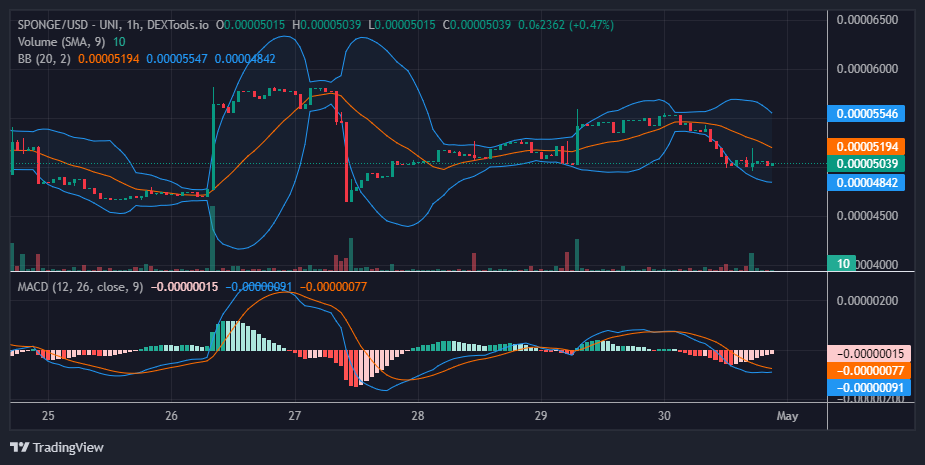Click the (+0.47%) change value
This screenshot has width=925, height=465.
coord(591,25)
